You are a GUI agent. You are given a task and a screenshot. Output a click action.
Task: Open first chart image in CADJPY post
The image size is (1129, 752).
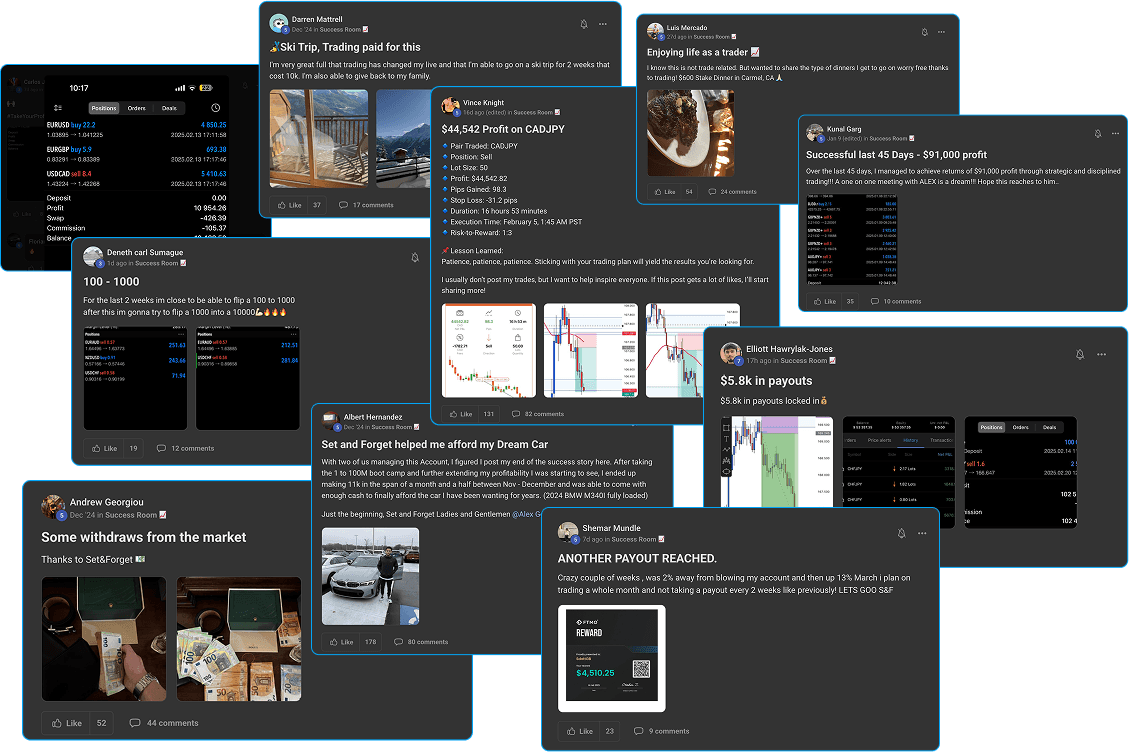pos(489,351)
